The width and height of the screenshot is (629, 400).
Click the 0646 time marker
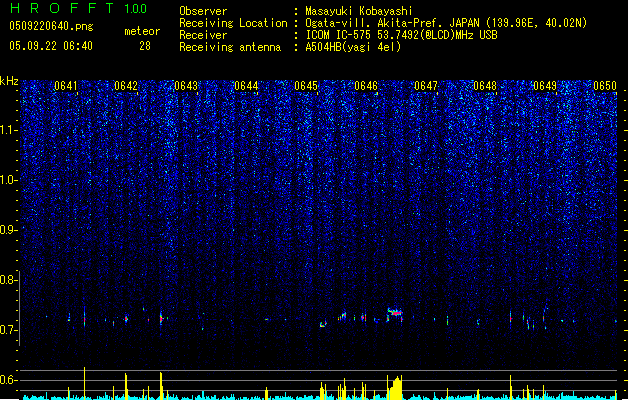pos(366,86)
